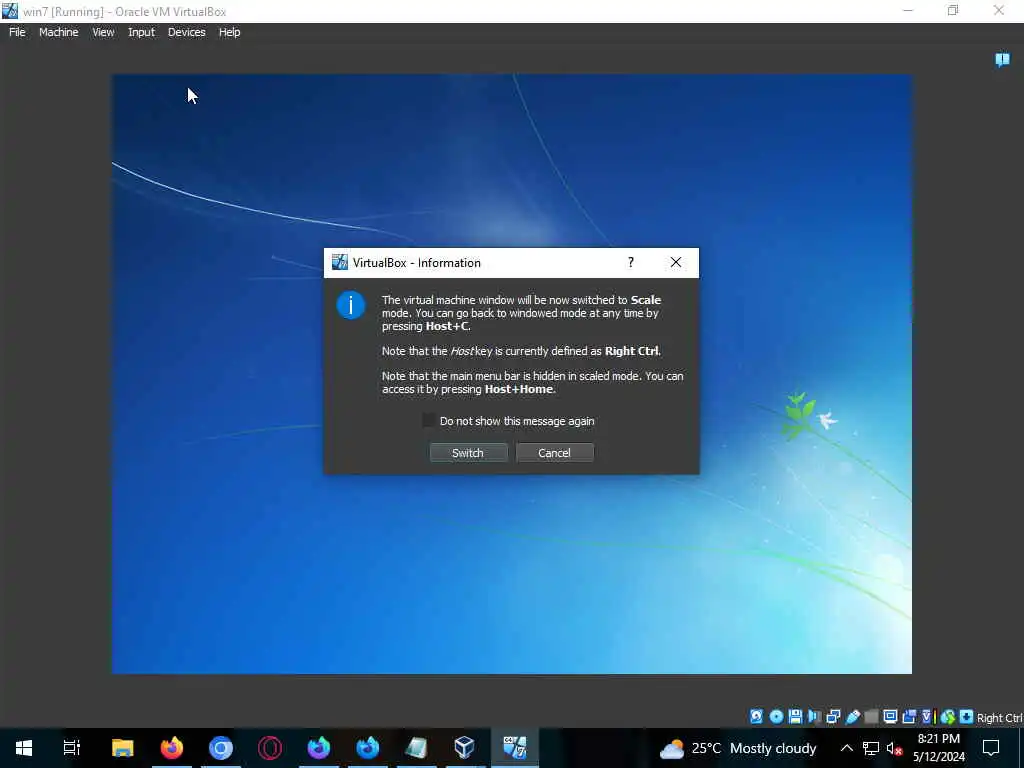Click the running win7 VM taskbar icon
This screenshot has width=1024, height=768.
515,748
